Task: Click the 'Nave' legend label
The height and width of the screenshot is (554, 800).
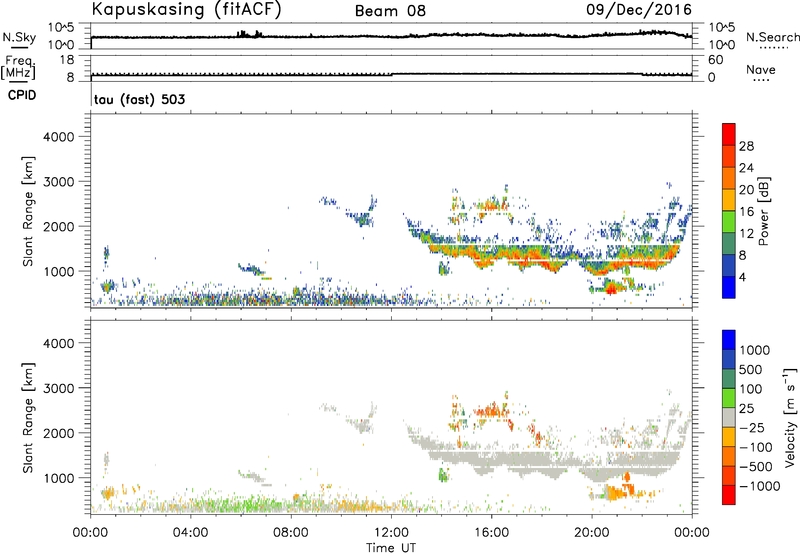Action: pos(761,69)
